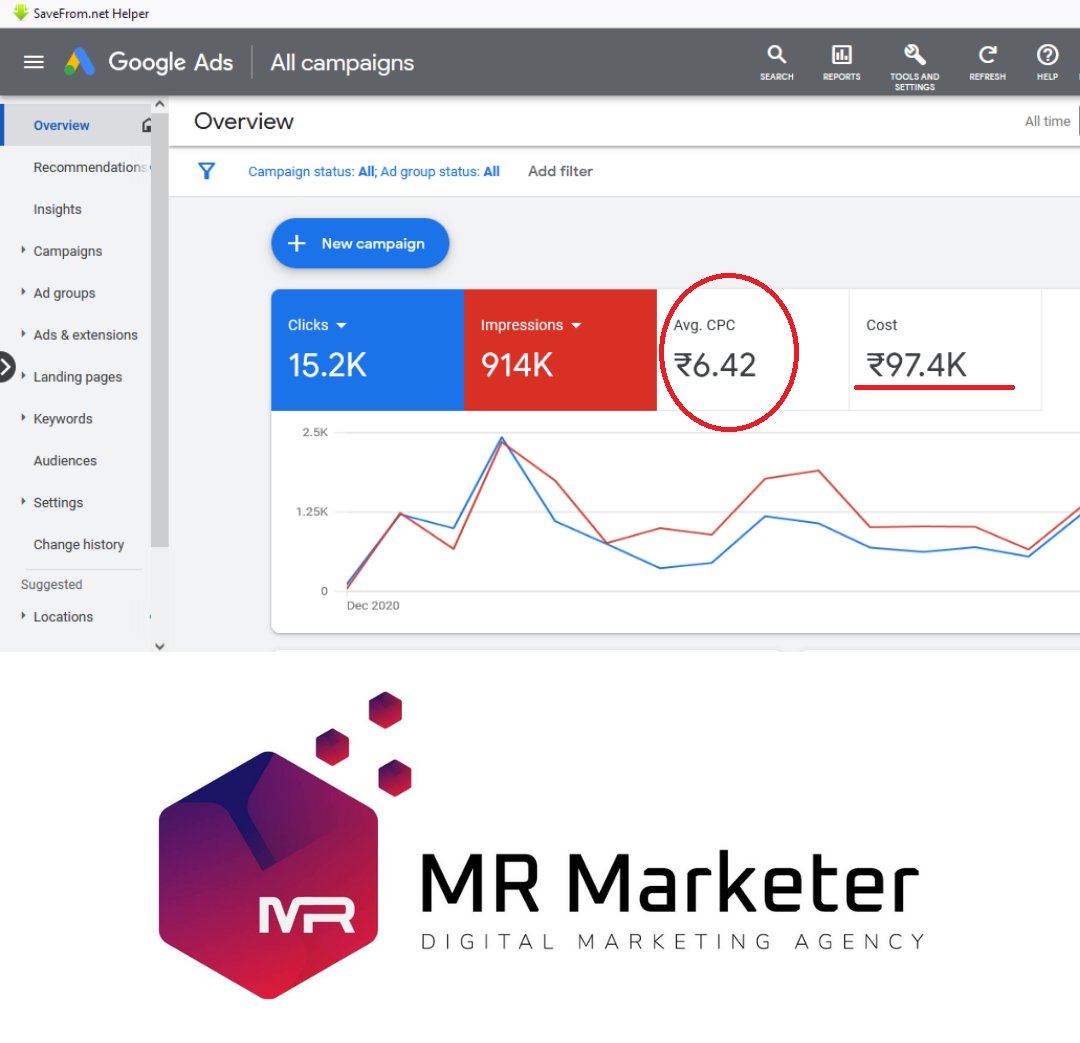Click the Overview page heading
Image resolution: width=1080 pixels, height=1043 pixels.
coord(244,121)
